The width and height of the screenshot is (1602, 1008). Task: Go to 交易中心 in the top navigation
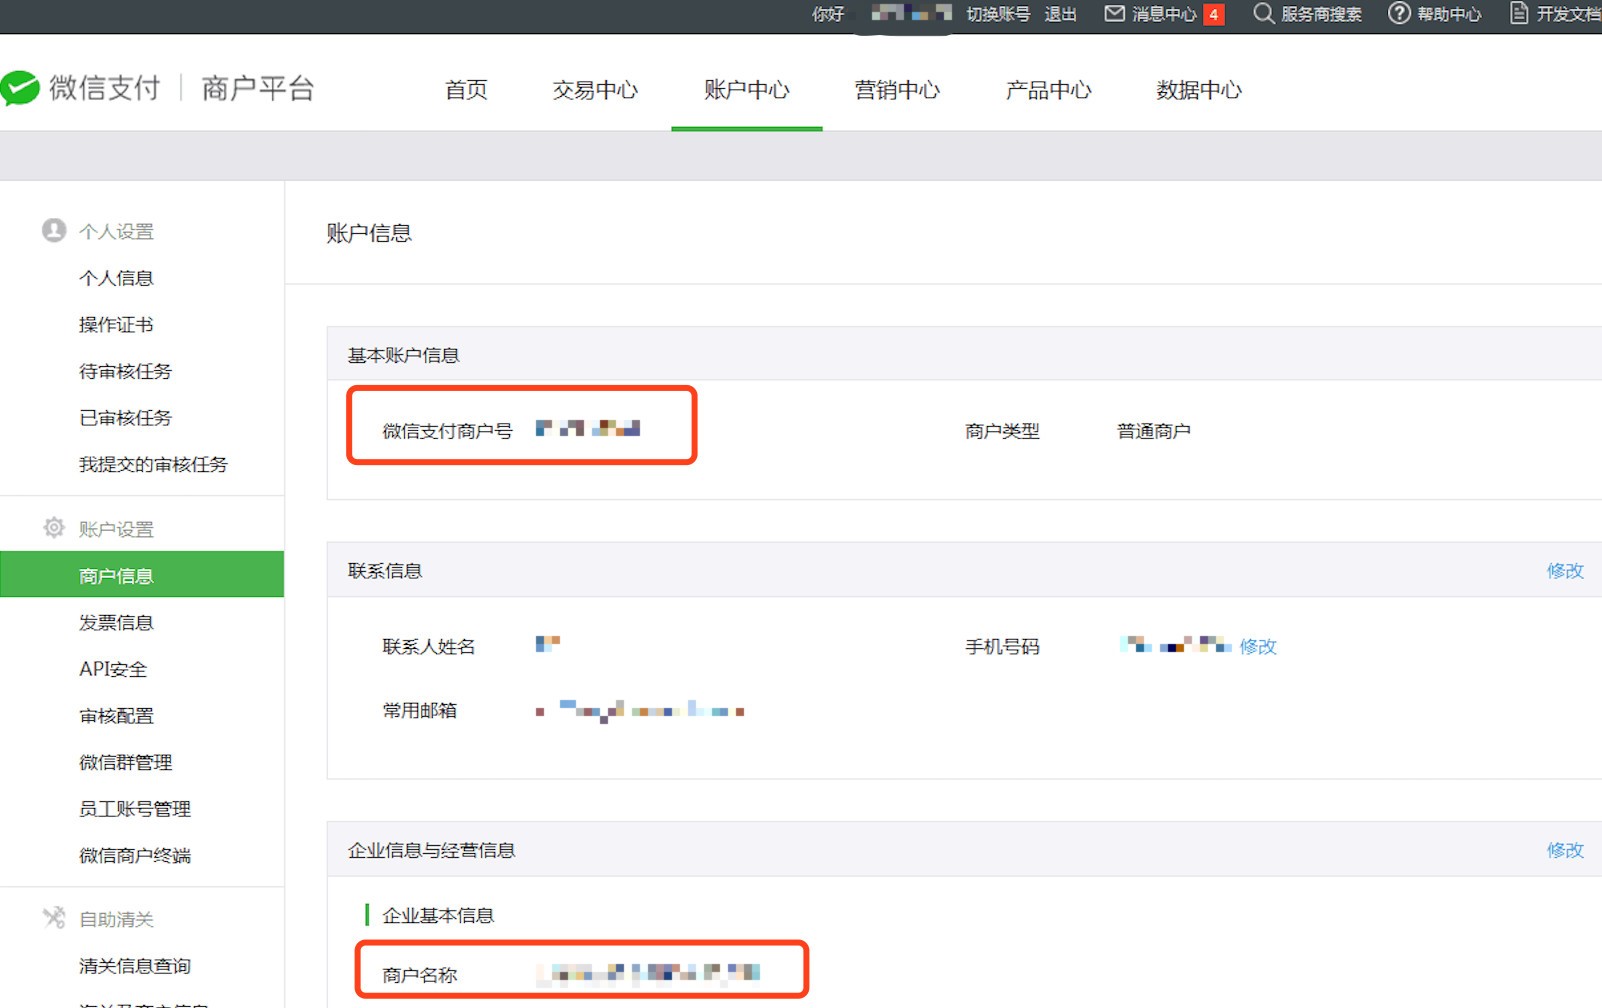click(x=595, y=90)
